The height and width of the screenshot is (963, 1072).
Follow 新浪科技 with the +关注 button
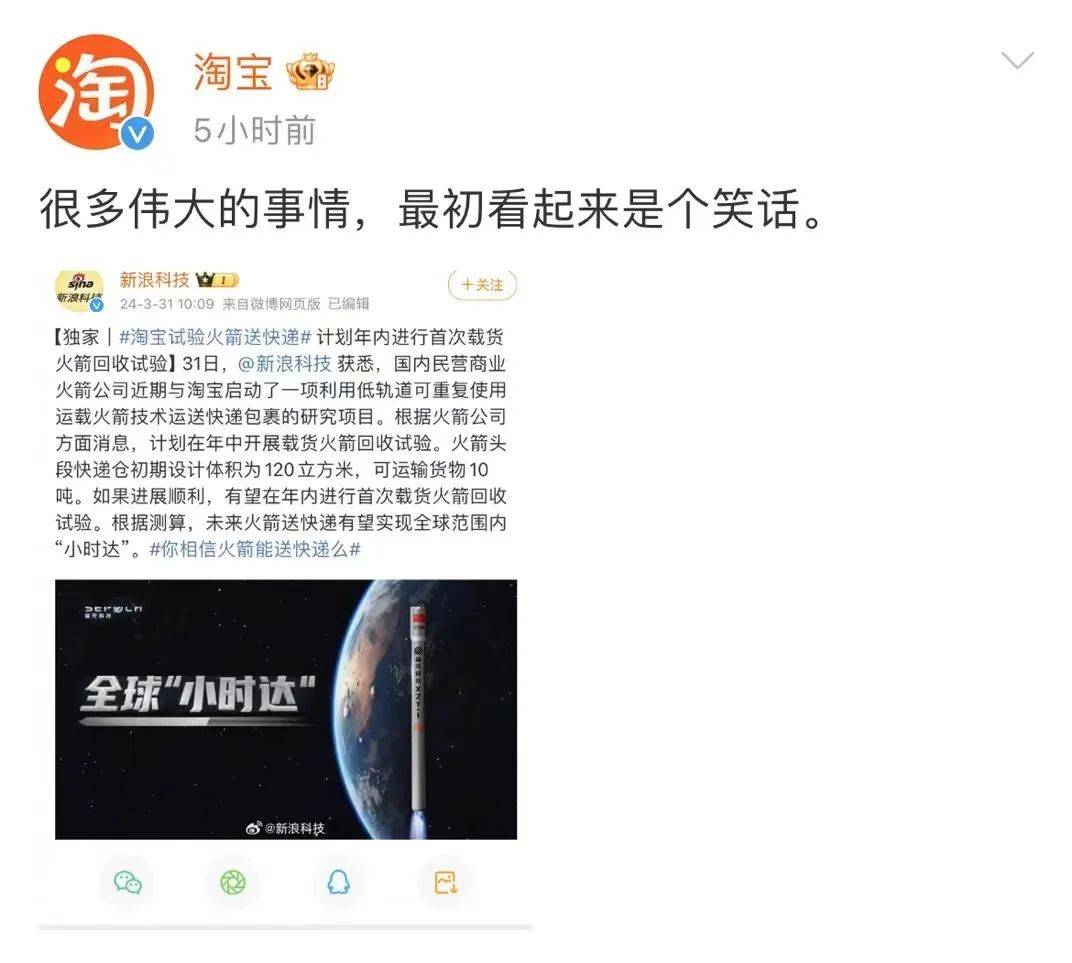pos(482,285)
